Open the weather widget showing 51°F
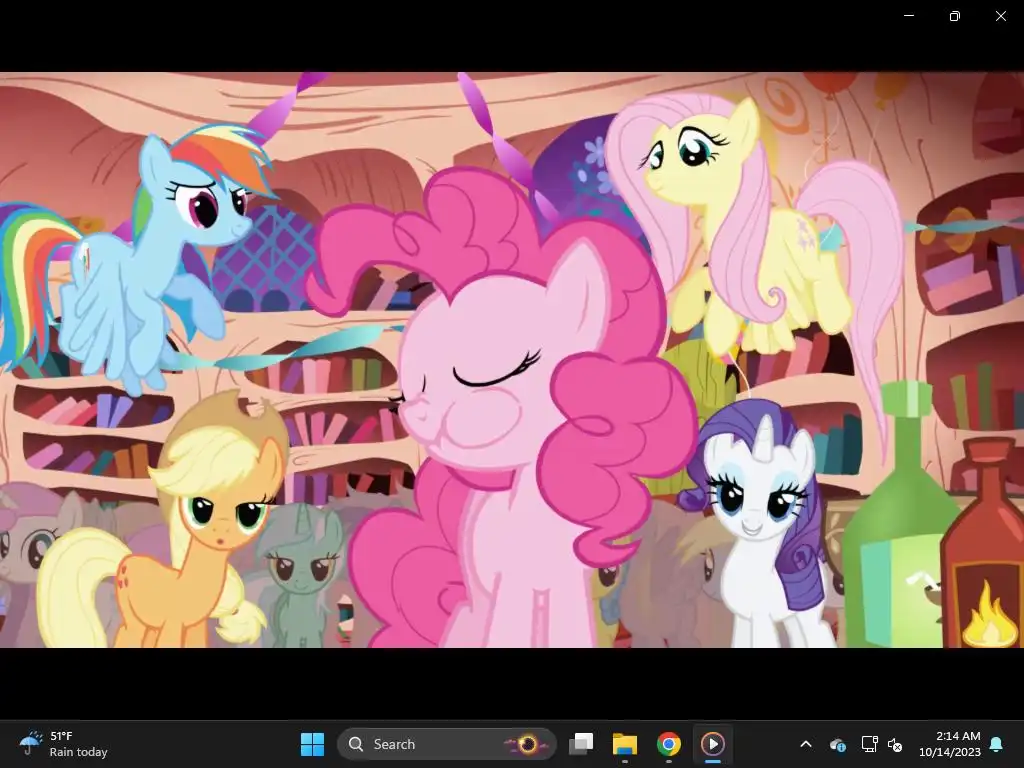Screen dimensions: 1024x768 point(63,744)
